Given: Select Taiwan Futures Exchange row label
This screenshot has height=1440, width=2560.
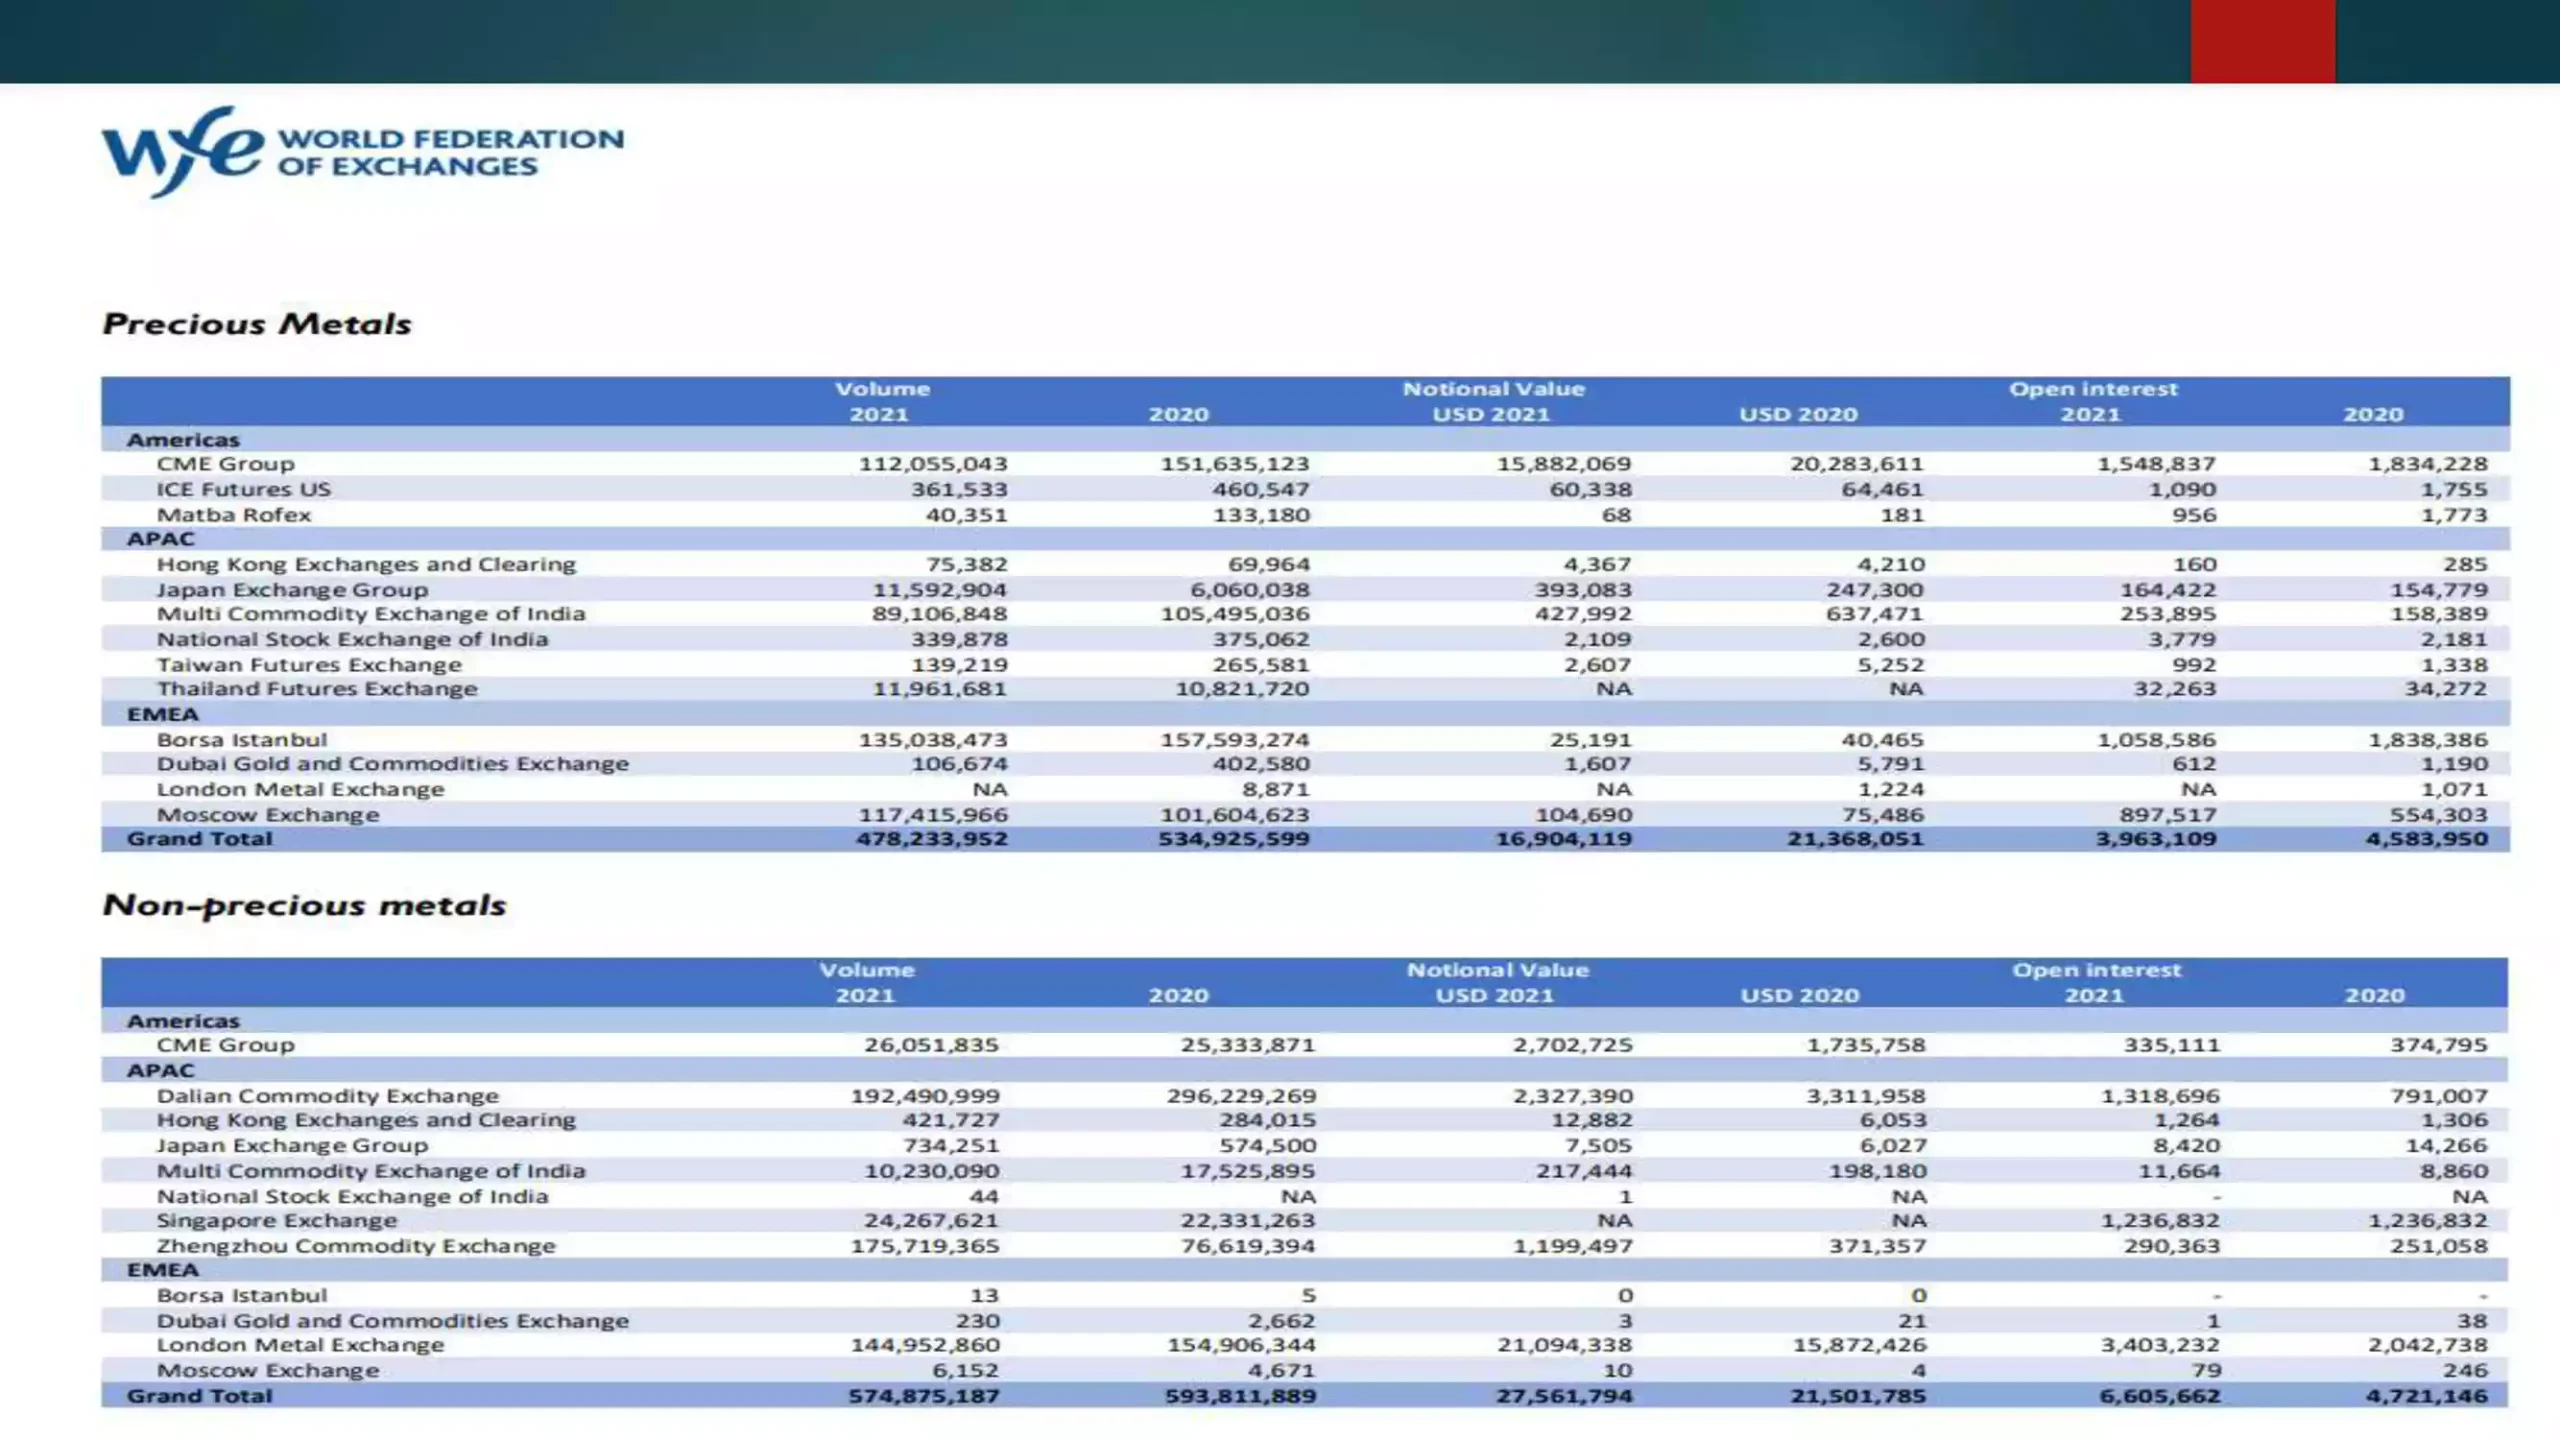Looking at the screenshot, I should 309,665.
